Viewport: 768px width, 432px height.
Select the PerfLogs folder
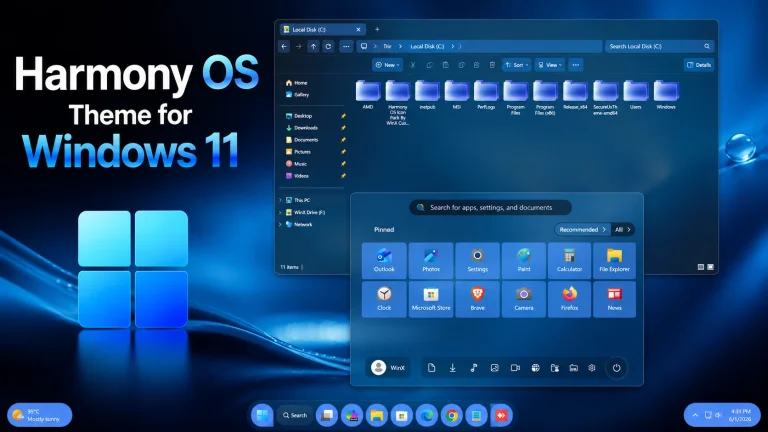click(486, 95)
